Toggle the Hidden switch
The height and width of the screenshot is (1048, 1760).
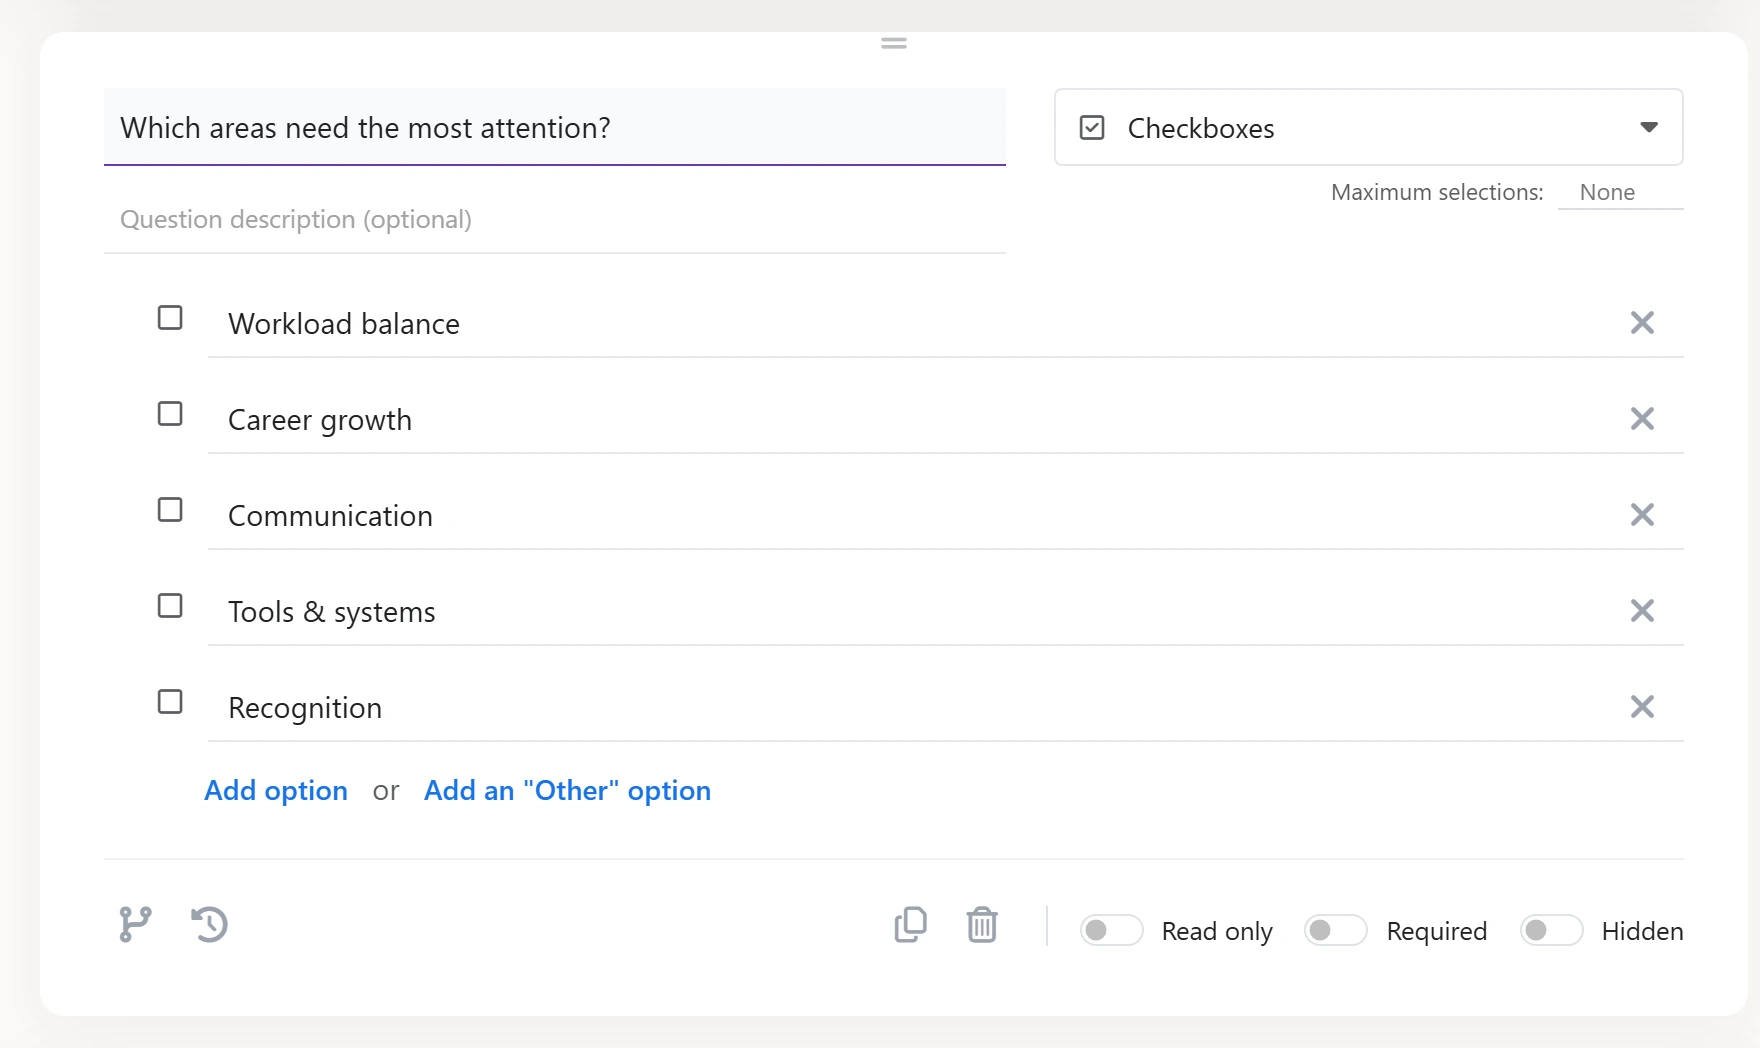[1551, 930]
